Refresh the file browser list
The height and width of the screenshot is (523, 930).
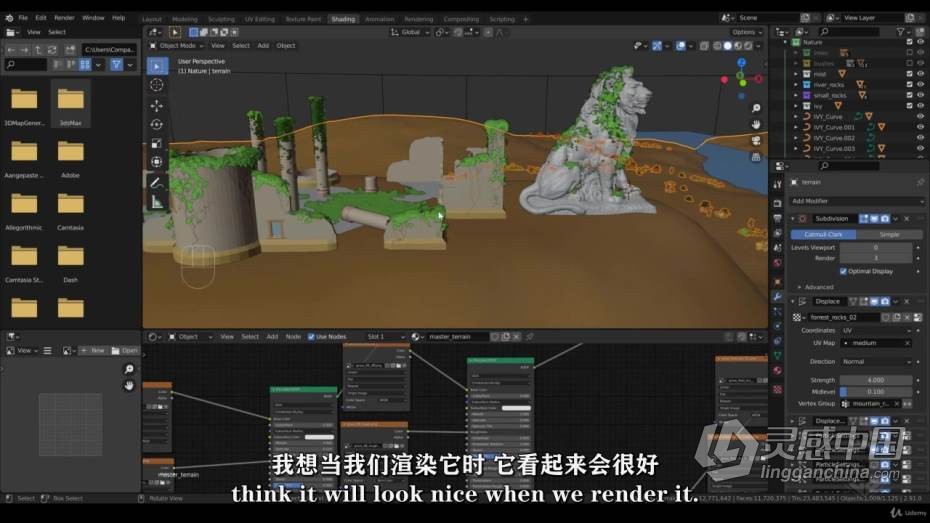pyautogui.click(x=52, y=50)
